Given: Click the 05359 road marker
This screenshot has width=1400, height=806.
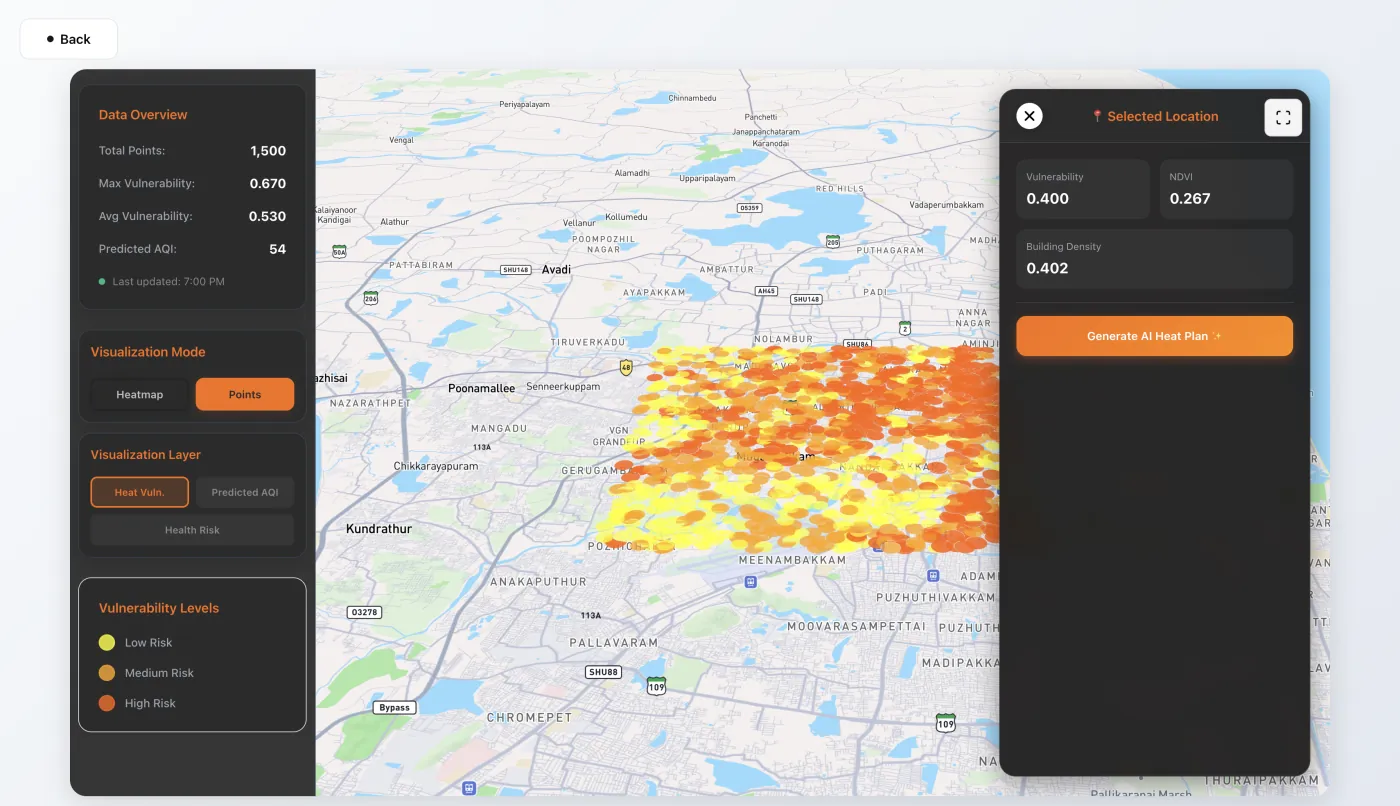Looking at the screenshot, I should tap(749, 208).
